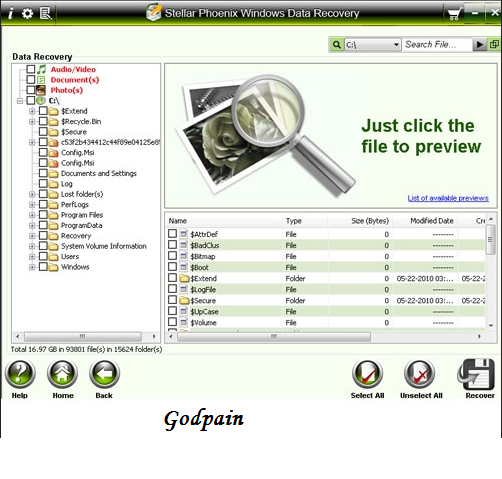Click the Photo(s) category icon
Image resolution: width=502 pixels, height=479 pixels.
(41, 90)
